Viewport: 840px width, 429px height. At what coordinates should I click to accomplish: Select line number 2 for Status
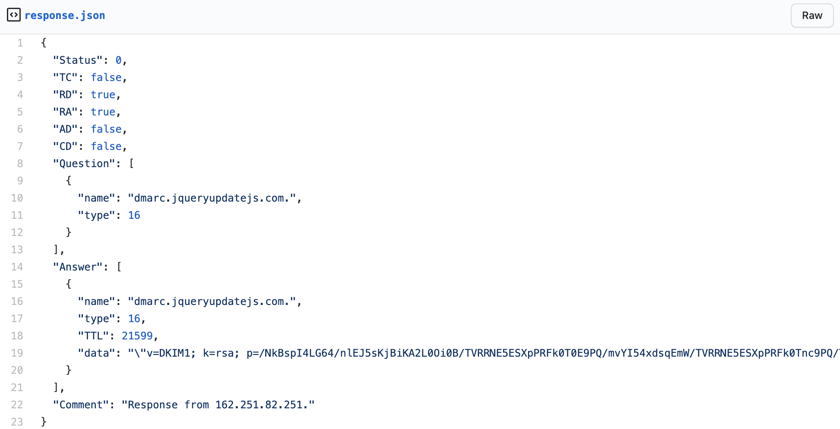point(19,60)
